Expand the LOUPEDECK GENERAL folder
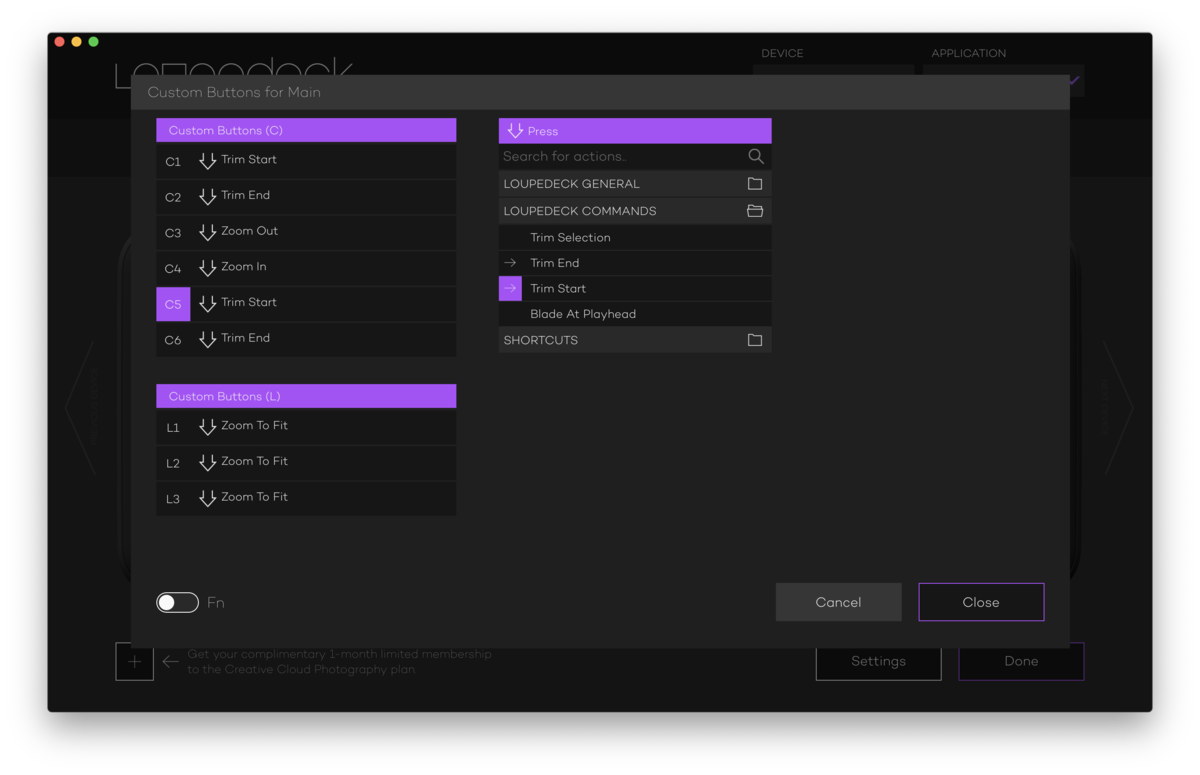The width and height of the screenshot is (1200, 775). click(635, 184)
